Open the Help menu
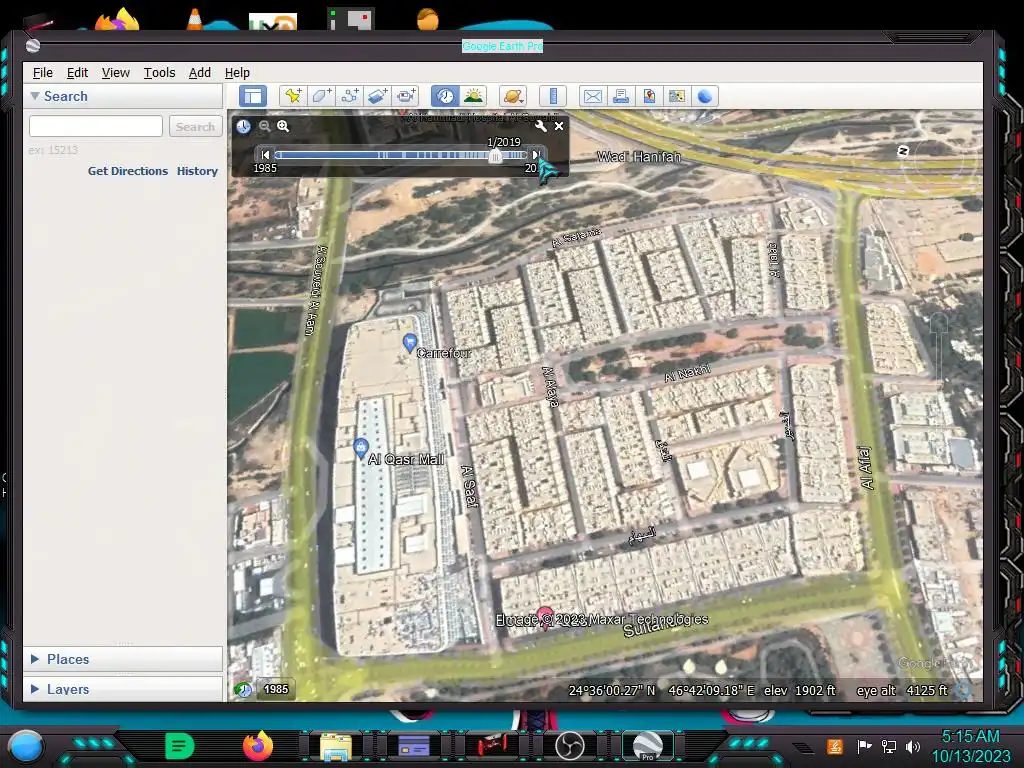Viewport: 1024px width, 768px height. [x=237, y=72]
